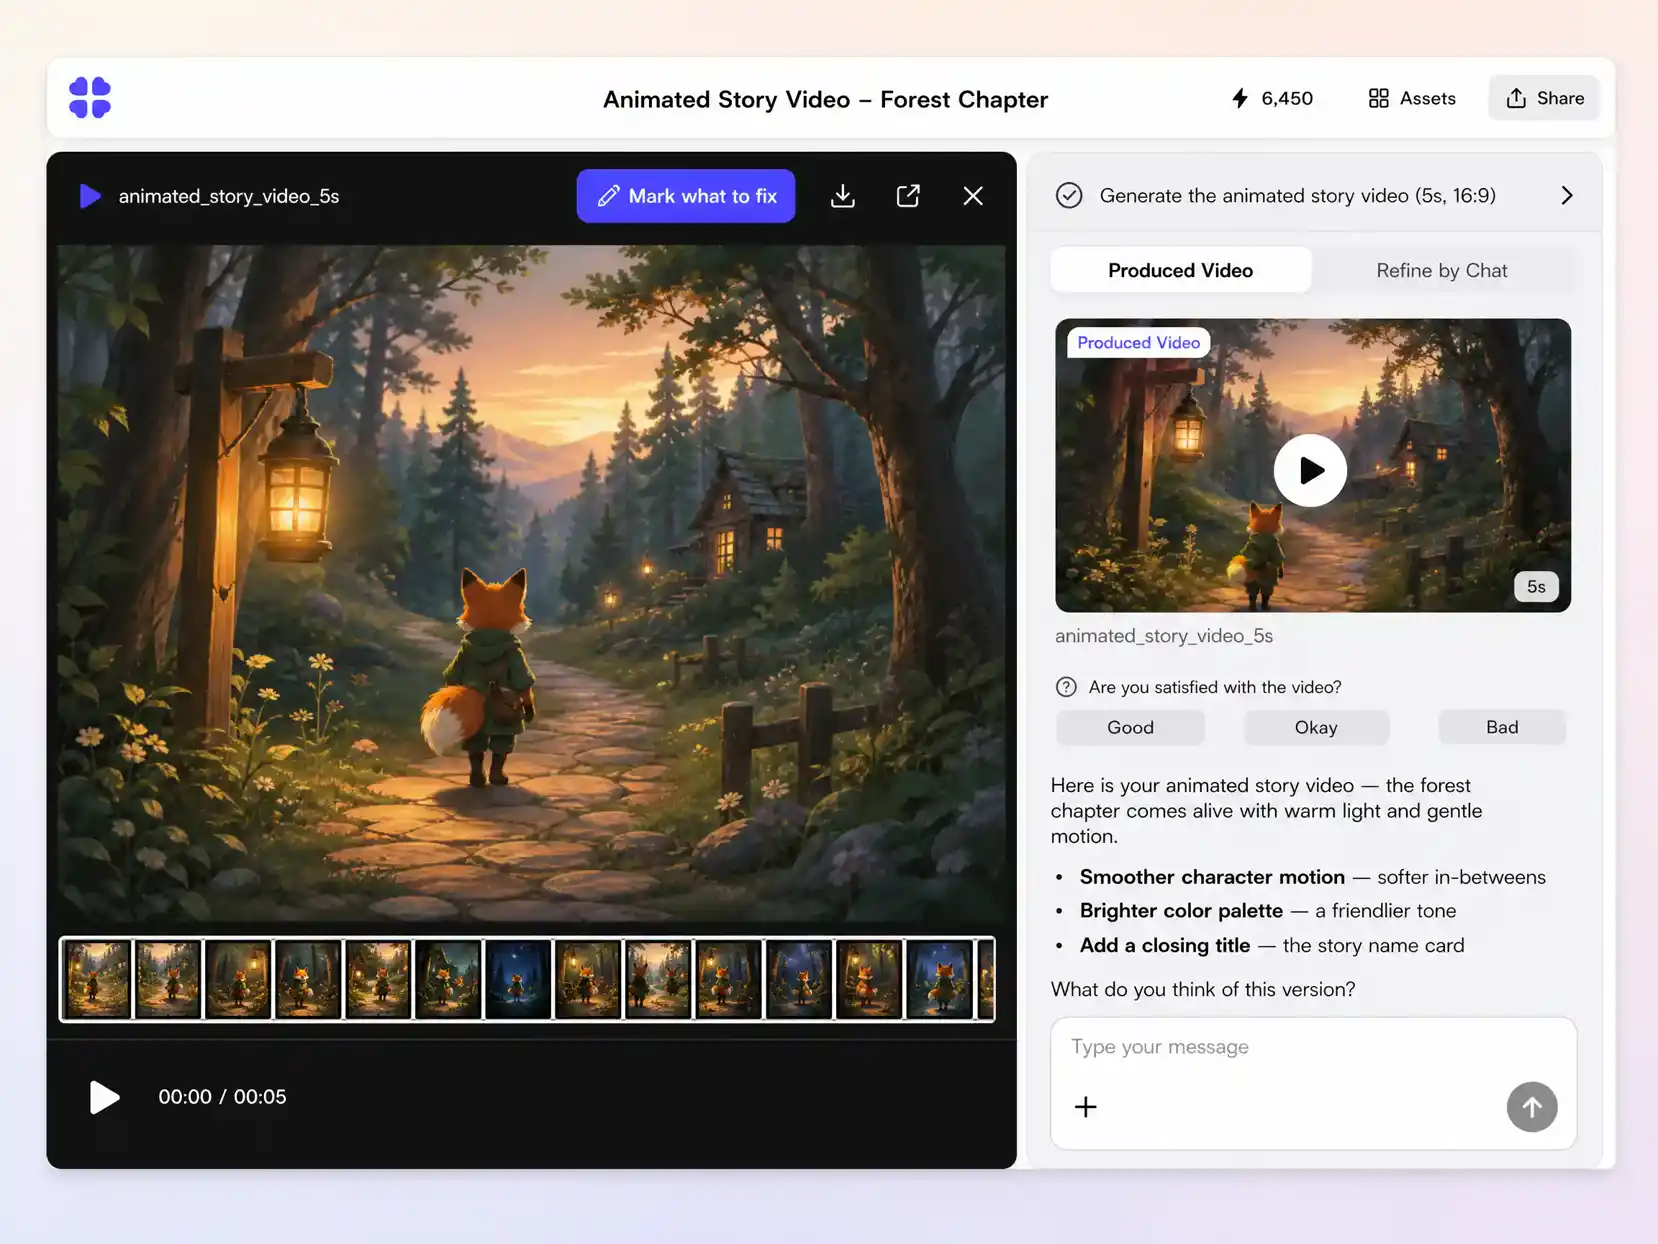Viewport: 1658px width, 1244px height.
Task: Send message with the up arrow button
Action: [1532, 1107]
